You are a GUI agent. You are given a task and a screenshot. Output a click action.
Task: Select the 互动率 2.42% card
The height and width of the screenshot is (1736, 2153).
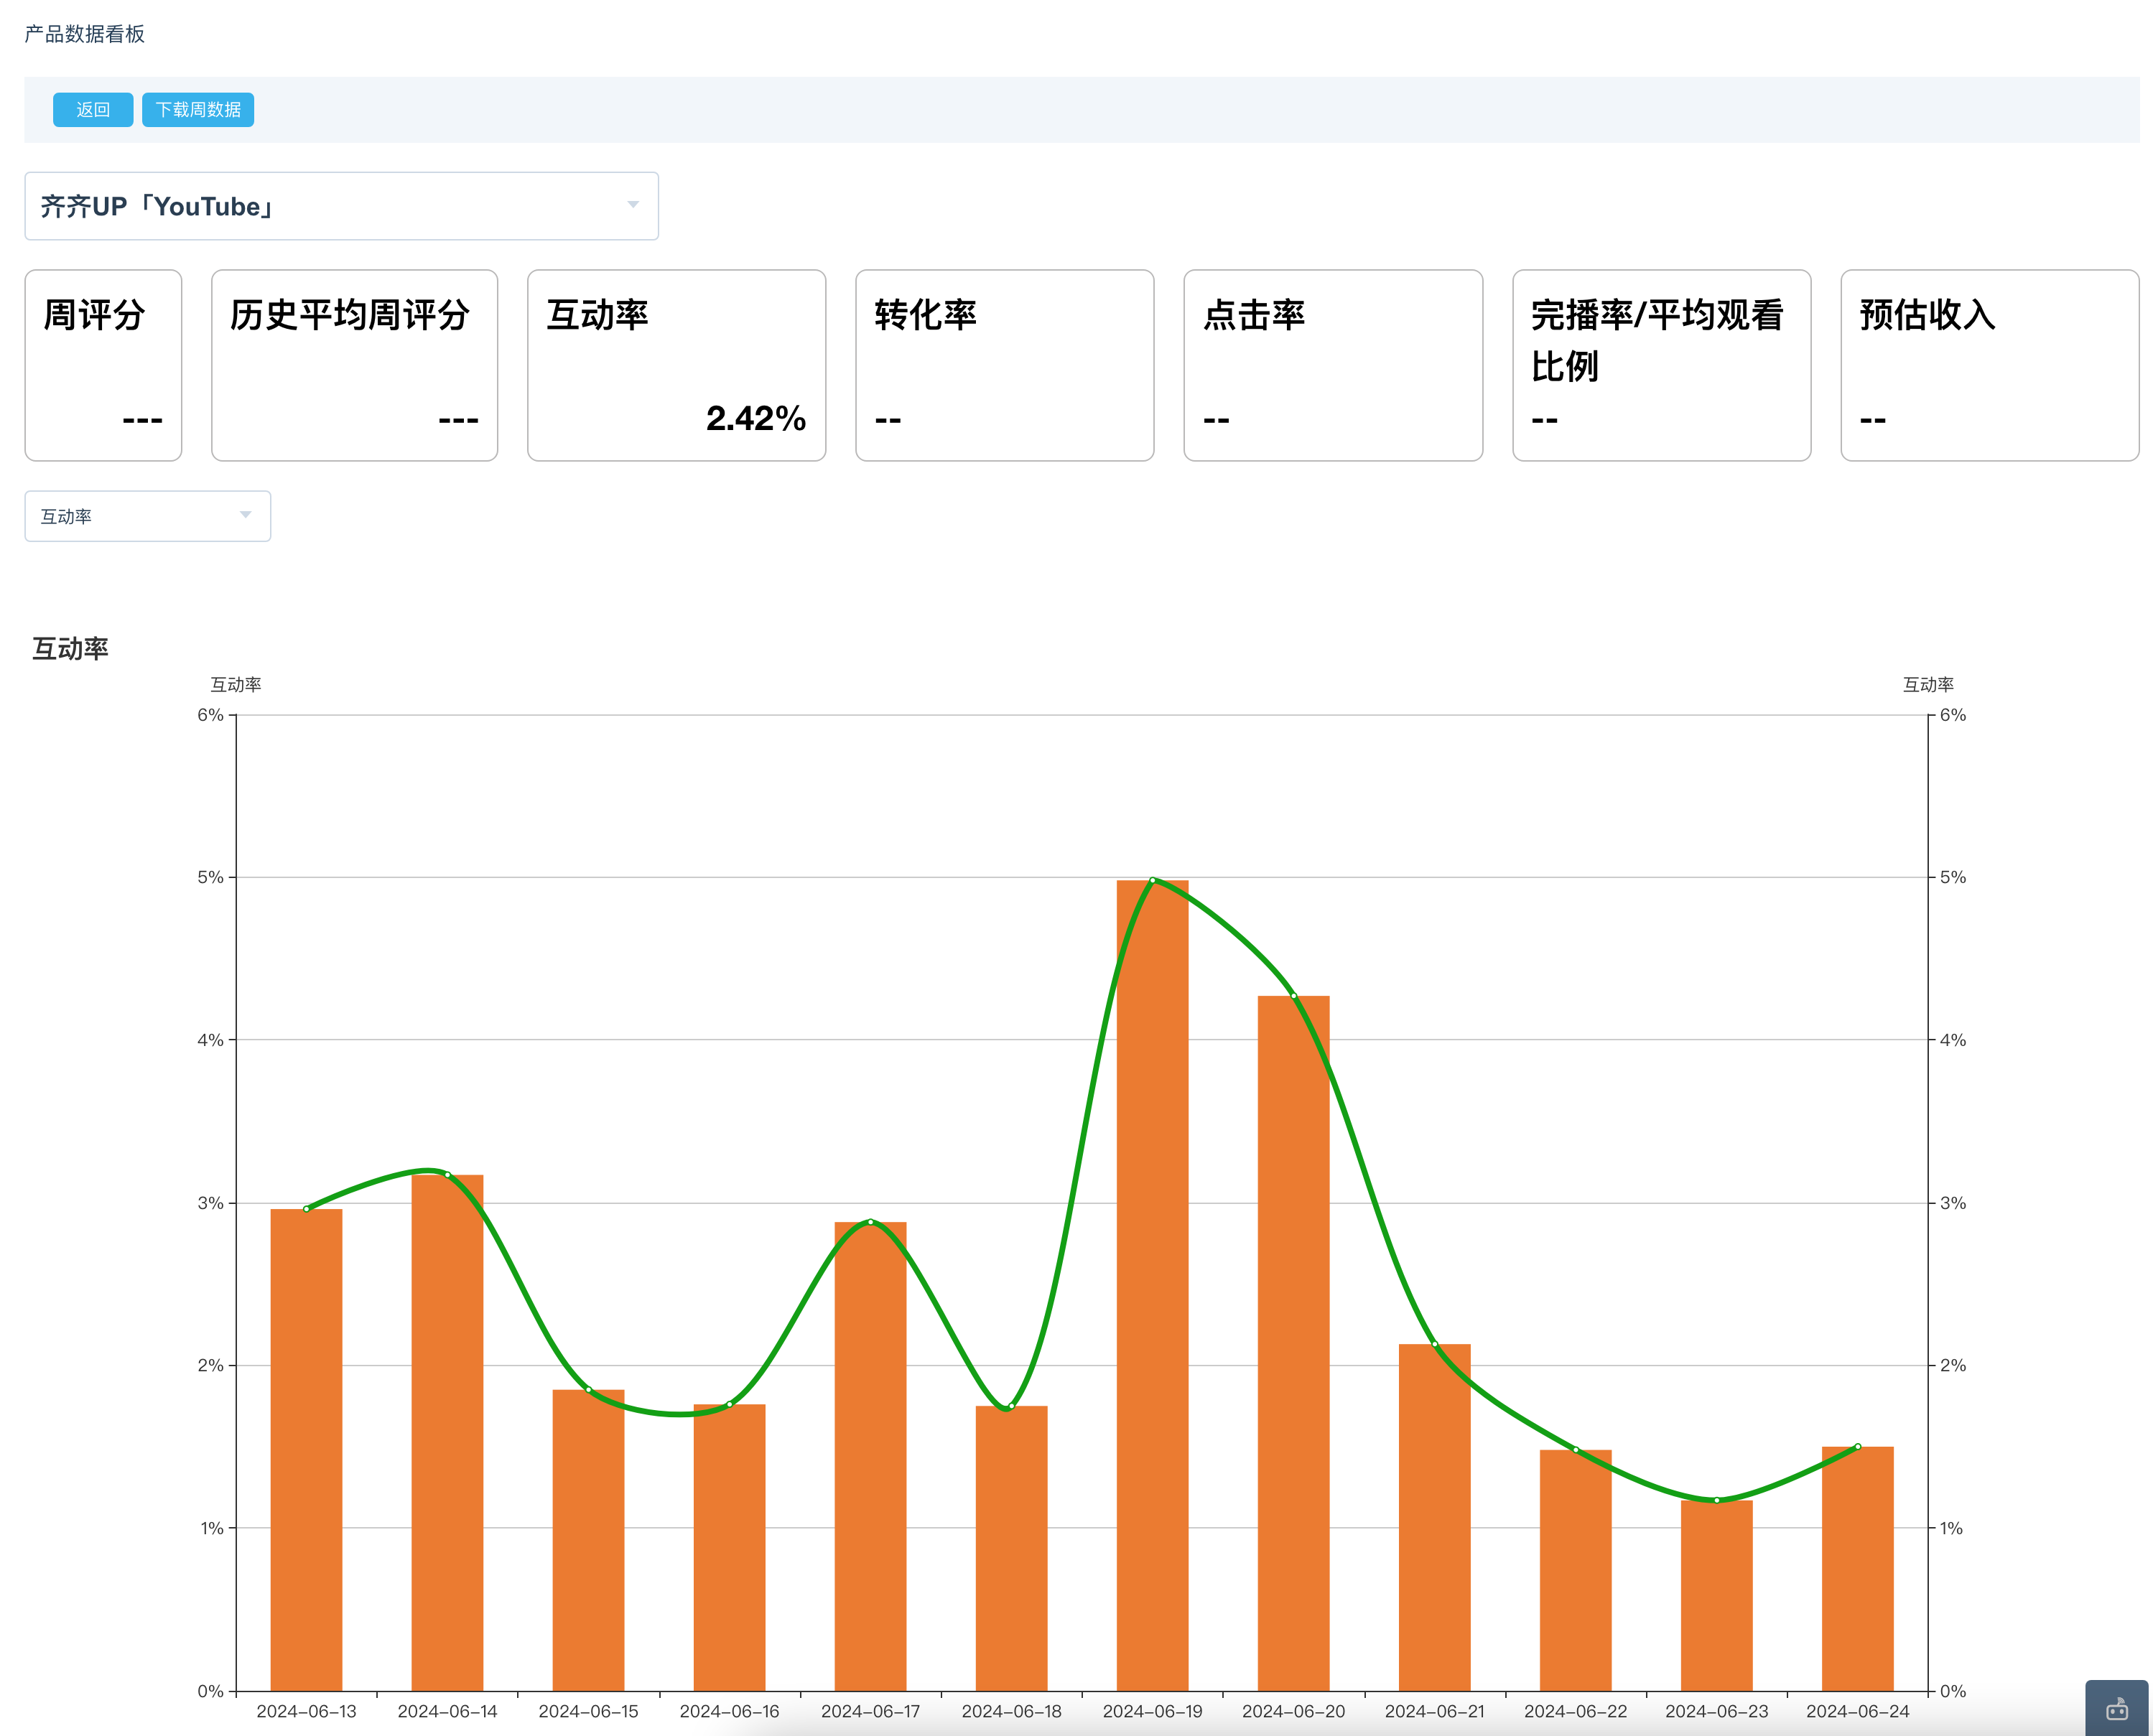click(x=676, y=365)
